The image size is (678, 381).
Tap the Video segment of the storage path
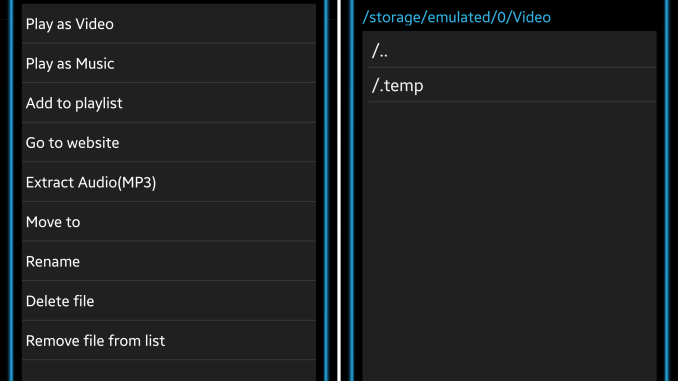(531, 17)
